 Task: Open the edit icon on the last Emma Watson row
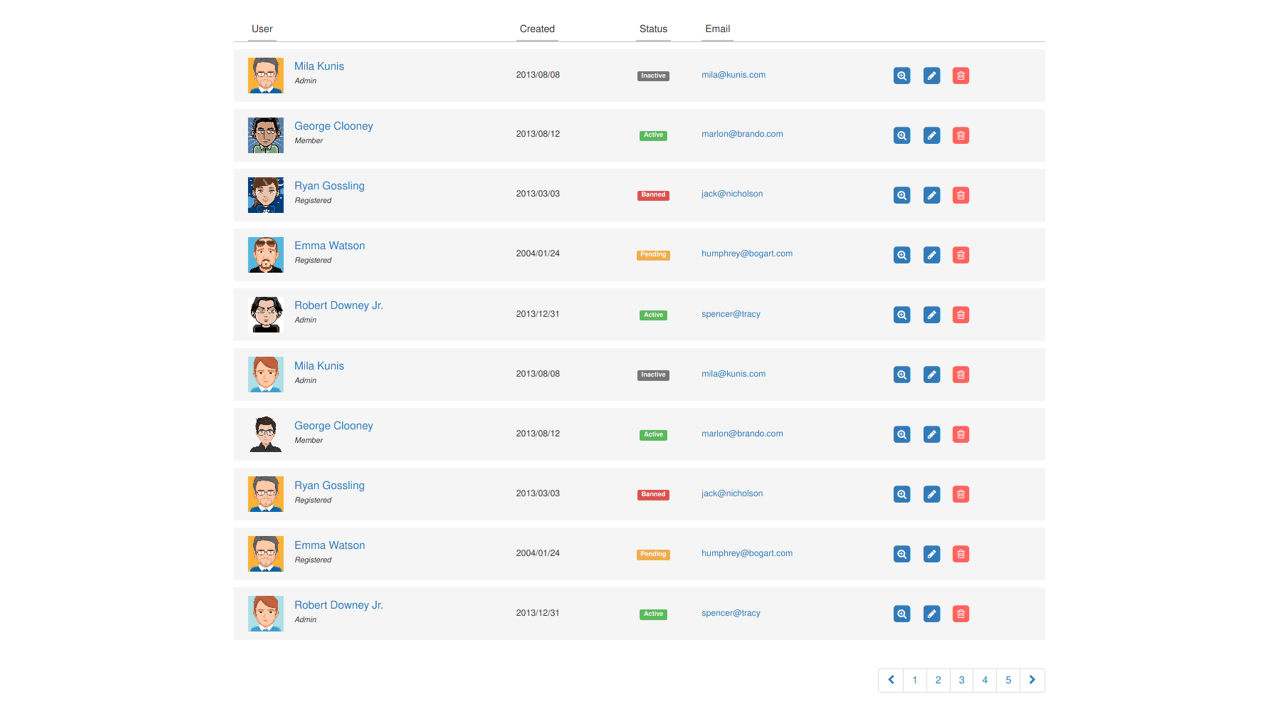[x=931, y=553]
